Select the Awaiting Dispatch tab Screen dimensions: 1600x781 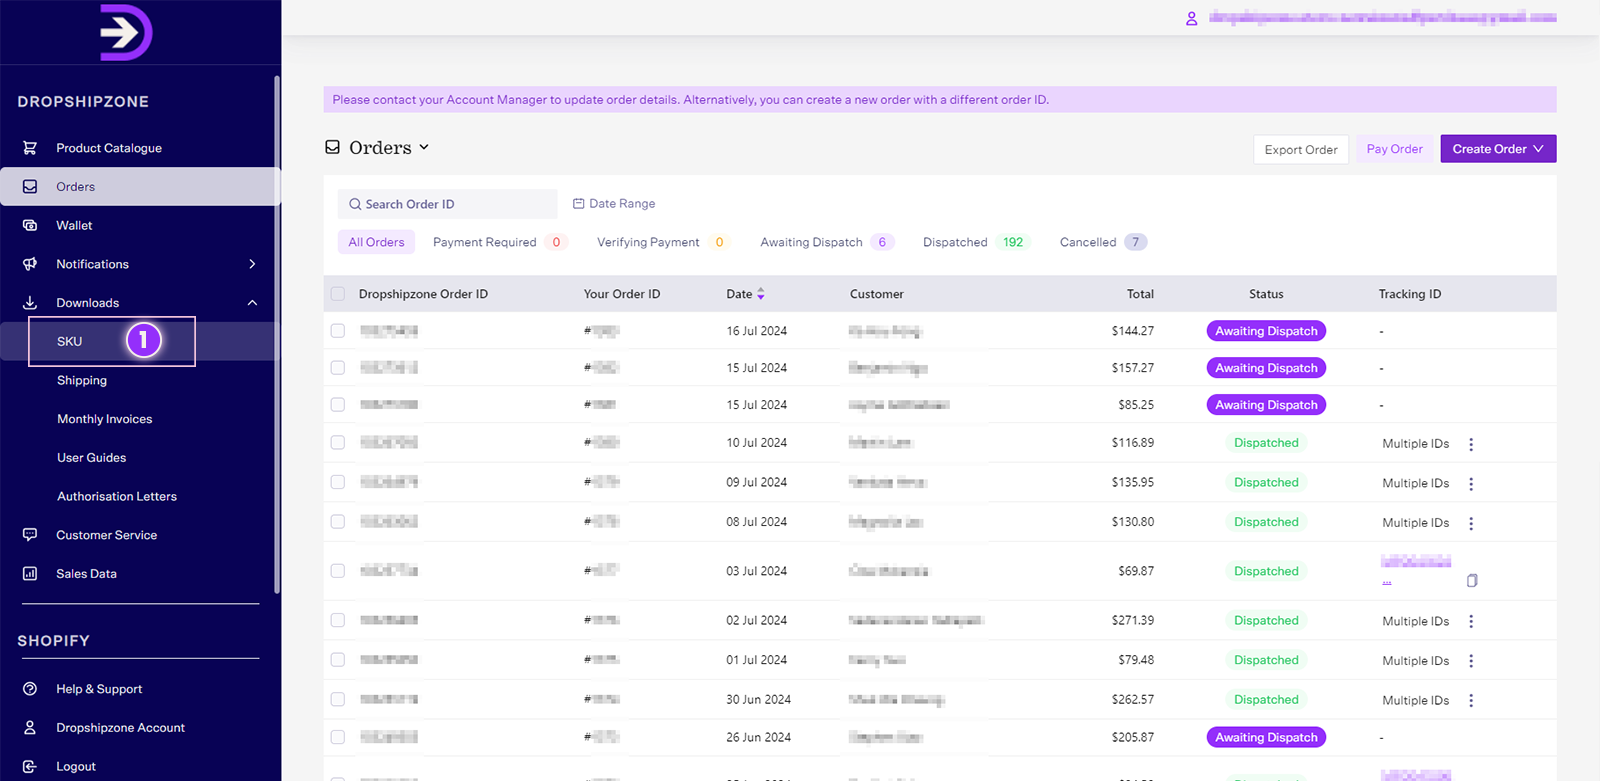tap(826, 242)
